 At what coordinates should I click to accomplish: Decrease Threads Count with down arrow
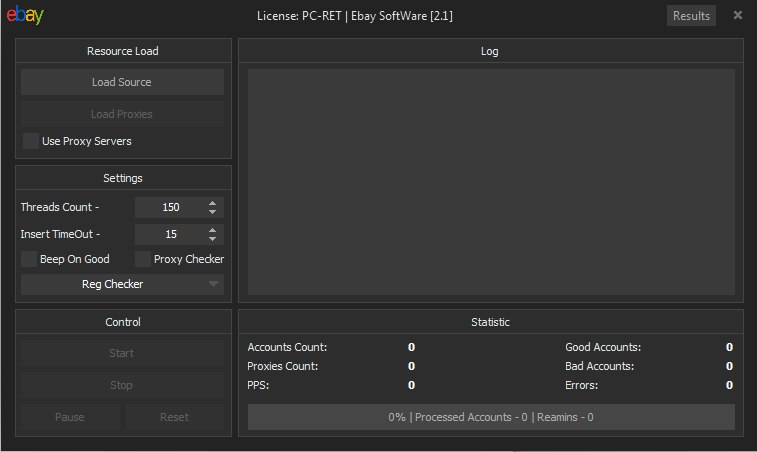(x=212, y=212)
